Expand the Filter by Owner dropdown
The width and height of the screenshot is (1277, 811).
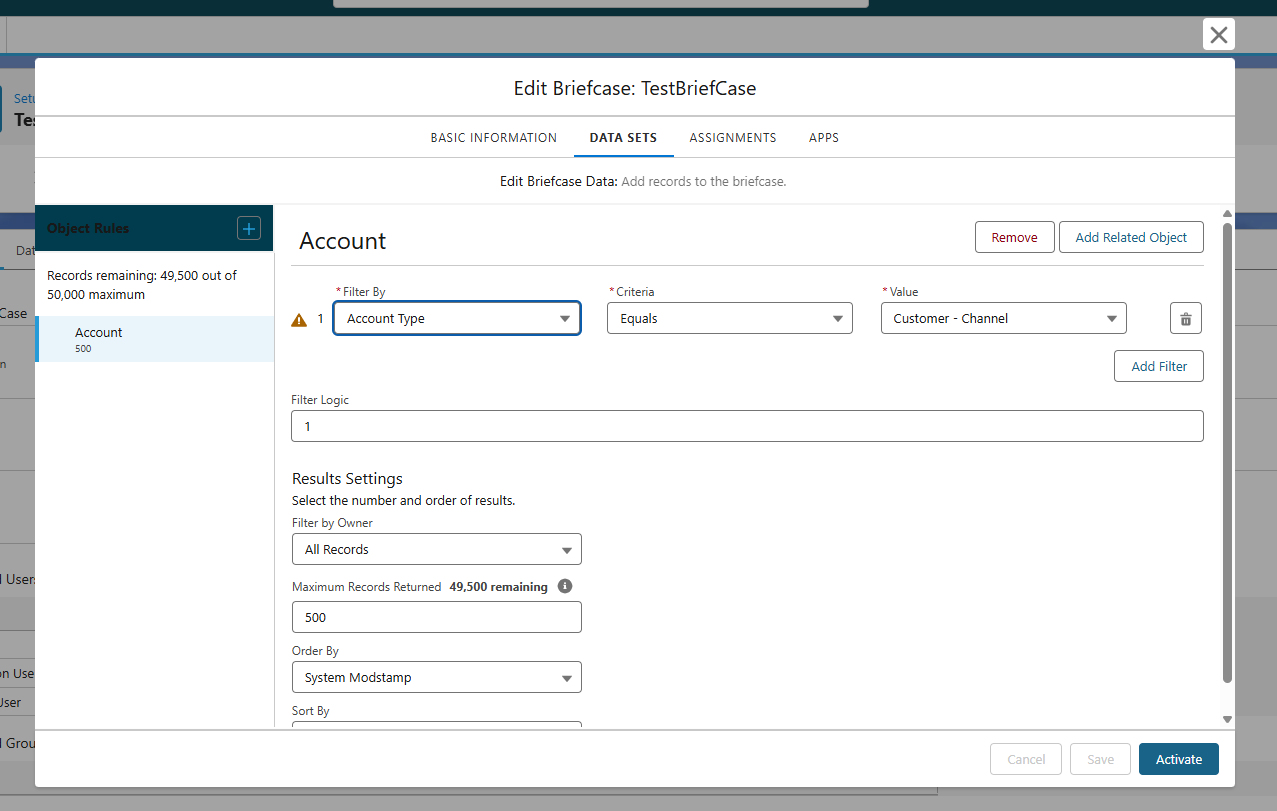(x=436, y=550)
